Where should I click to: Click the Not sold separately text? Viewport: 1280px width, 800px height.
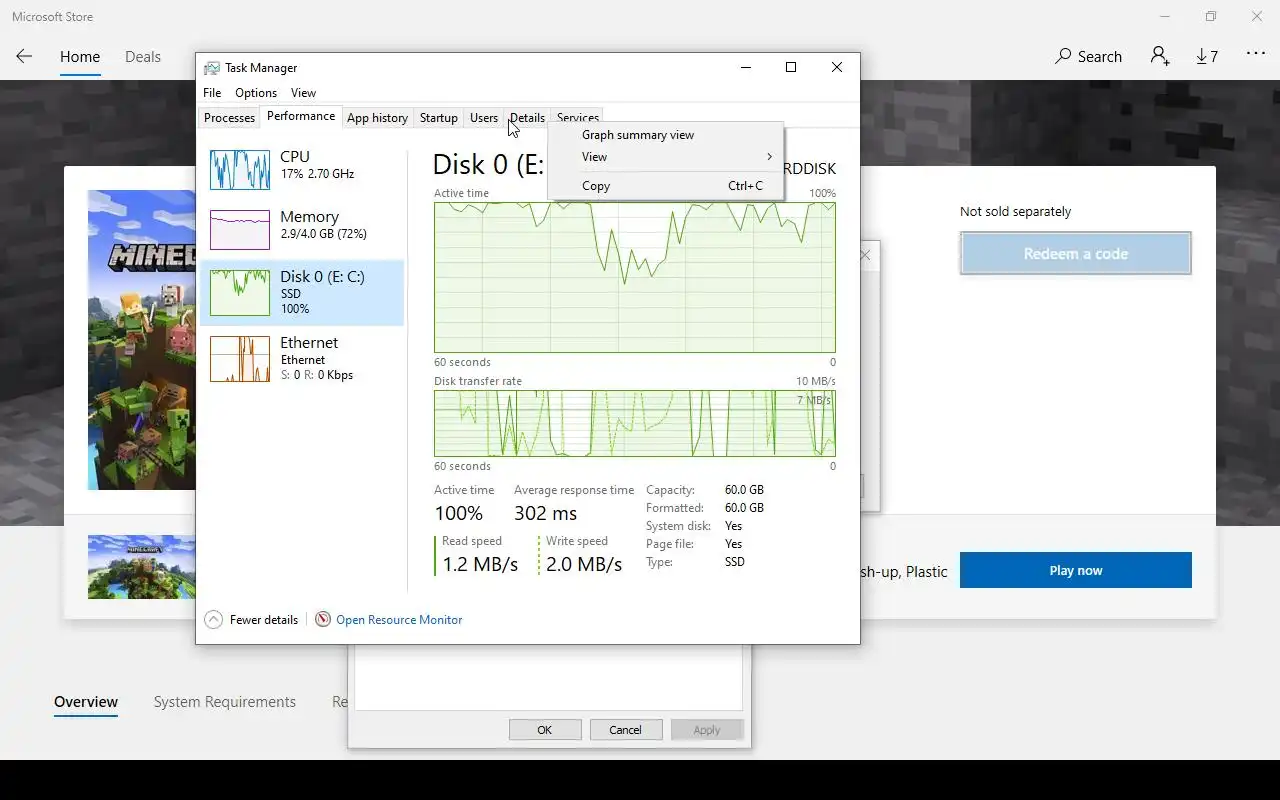click(1015, 212)
